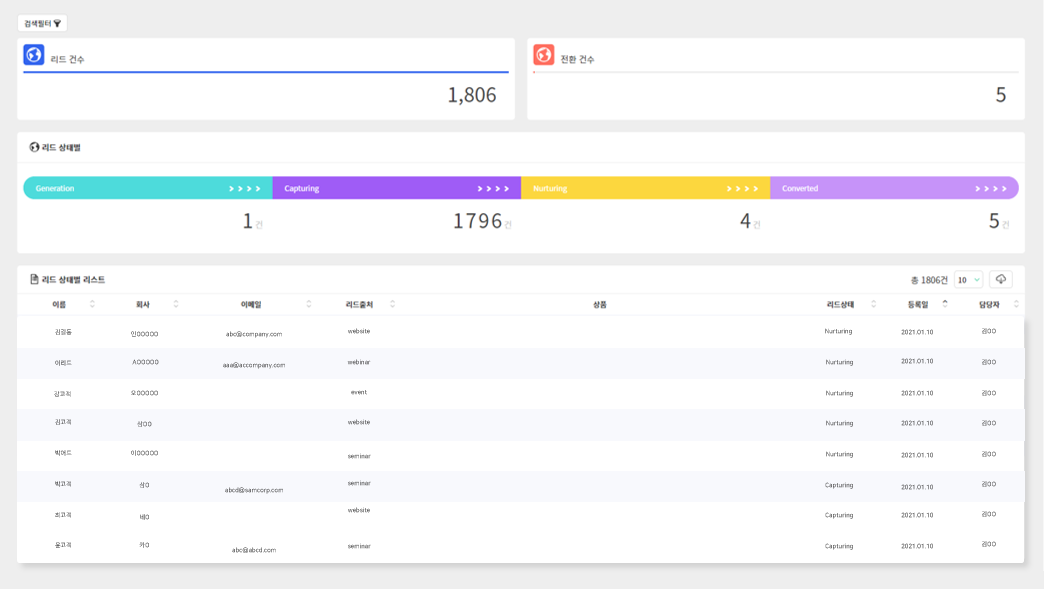Click the globe icon beside 리드 상태별
Viewport: 1044px width, 589px height.
[x=35, y=147]
